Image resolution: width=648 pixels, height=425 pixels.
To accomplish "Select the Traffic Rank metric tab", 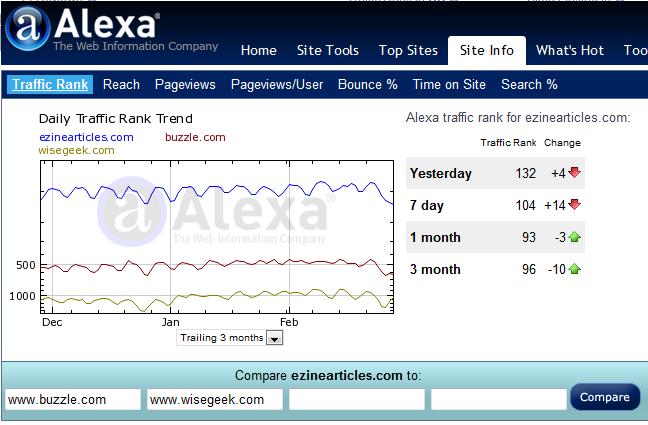I will (50, 84).
